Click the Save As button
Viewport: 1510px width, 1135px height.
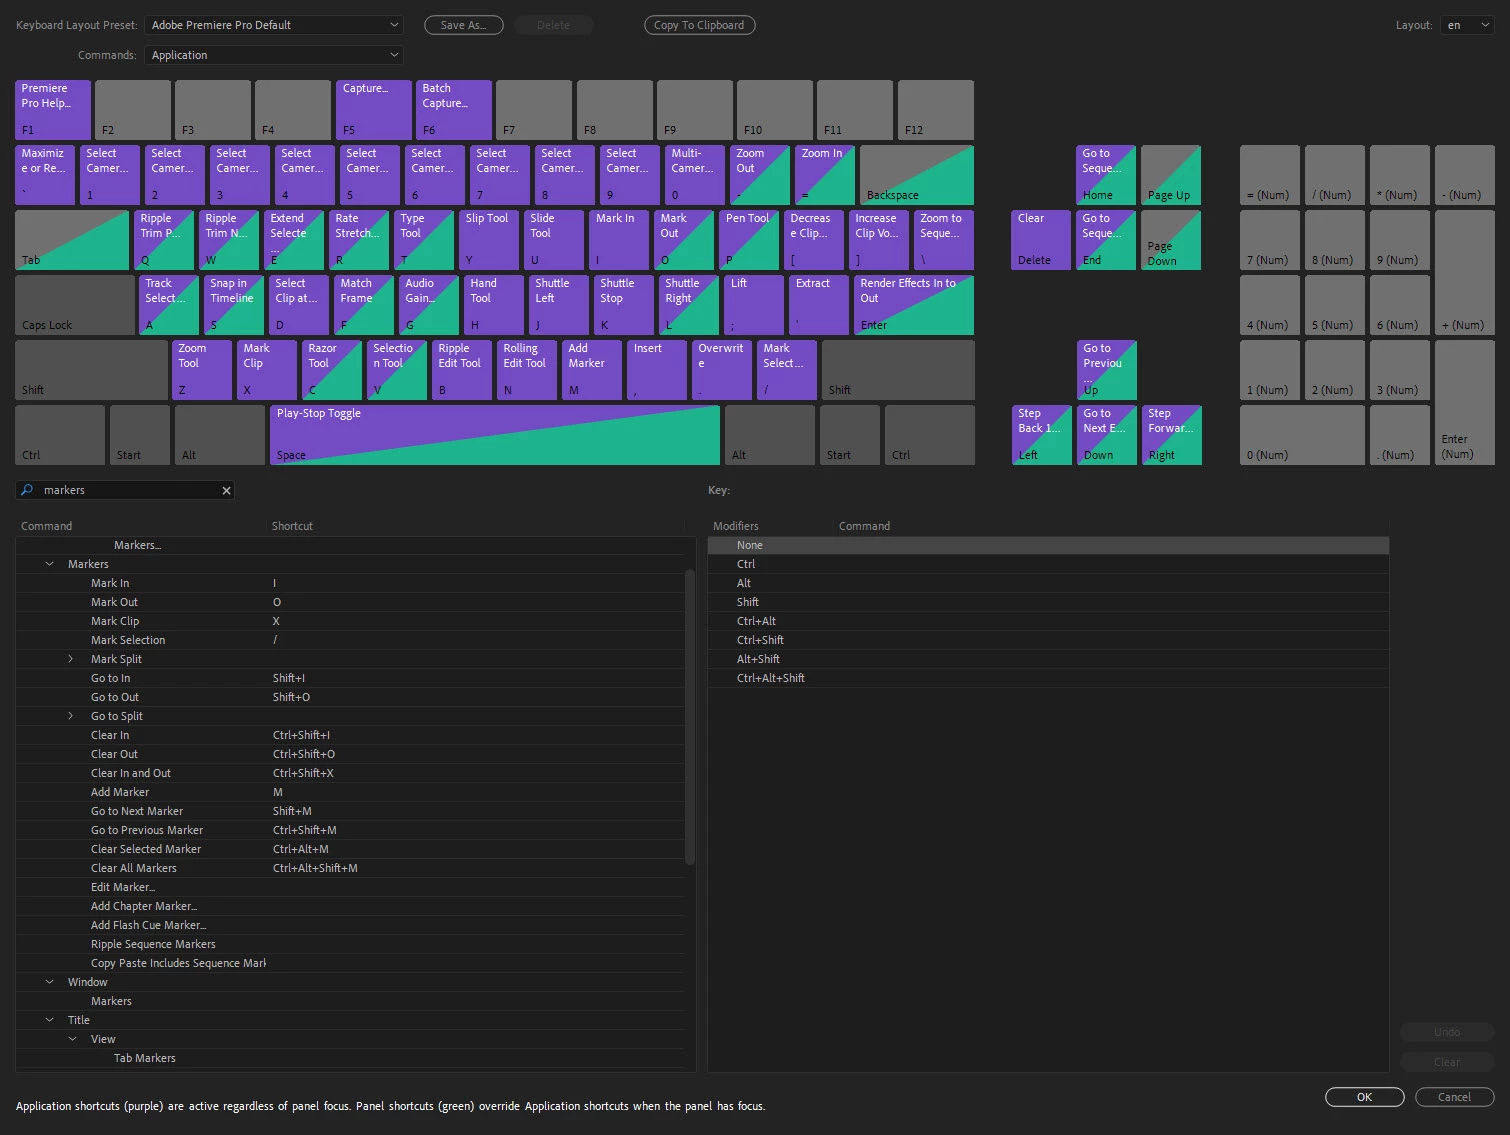coord(463,25)
